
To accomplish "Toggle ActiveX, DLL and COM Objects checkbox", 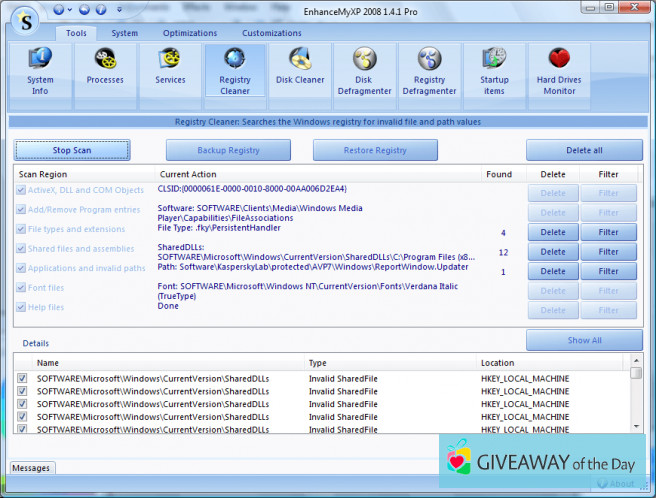I will point(22,190).
